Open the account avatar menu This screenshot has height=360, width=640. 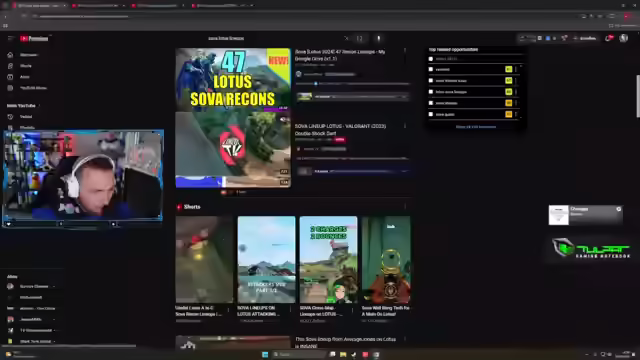pos(623,38)
